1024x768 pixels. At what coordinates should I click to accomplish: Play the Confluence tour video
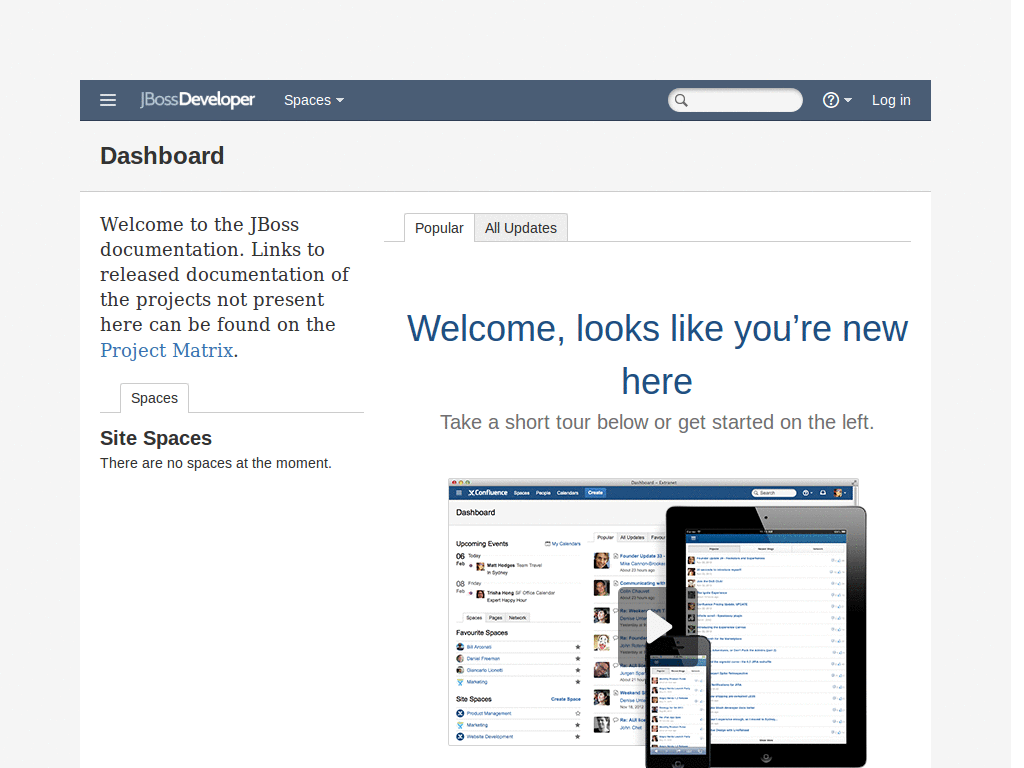[658, 625]
